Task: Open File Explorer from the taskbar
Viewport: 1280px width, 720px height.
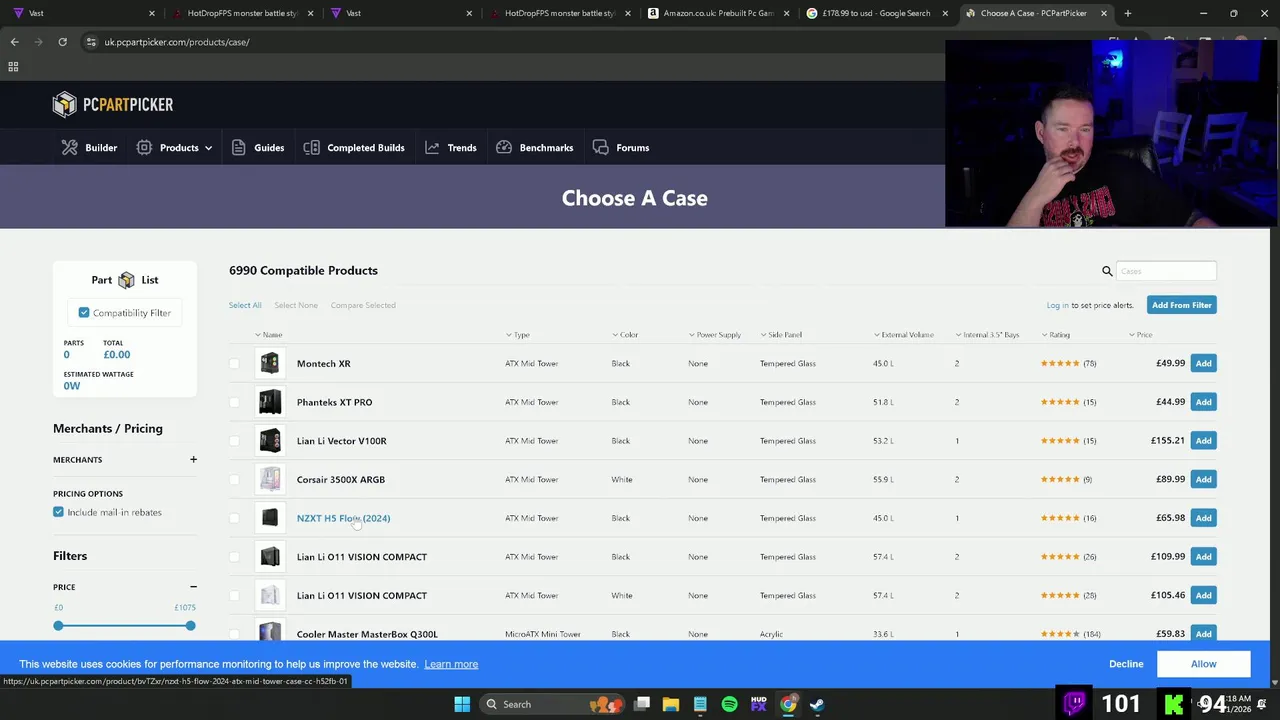Action: 671,704
